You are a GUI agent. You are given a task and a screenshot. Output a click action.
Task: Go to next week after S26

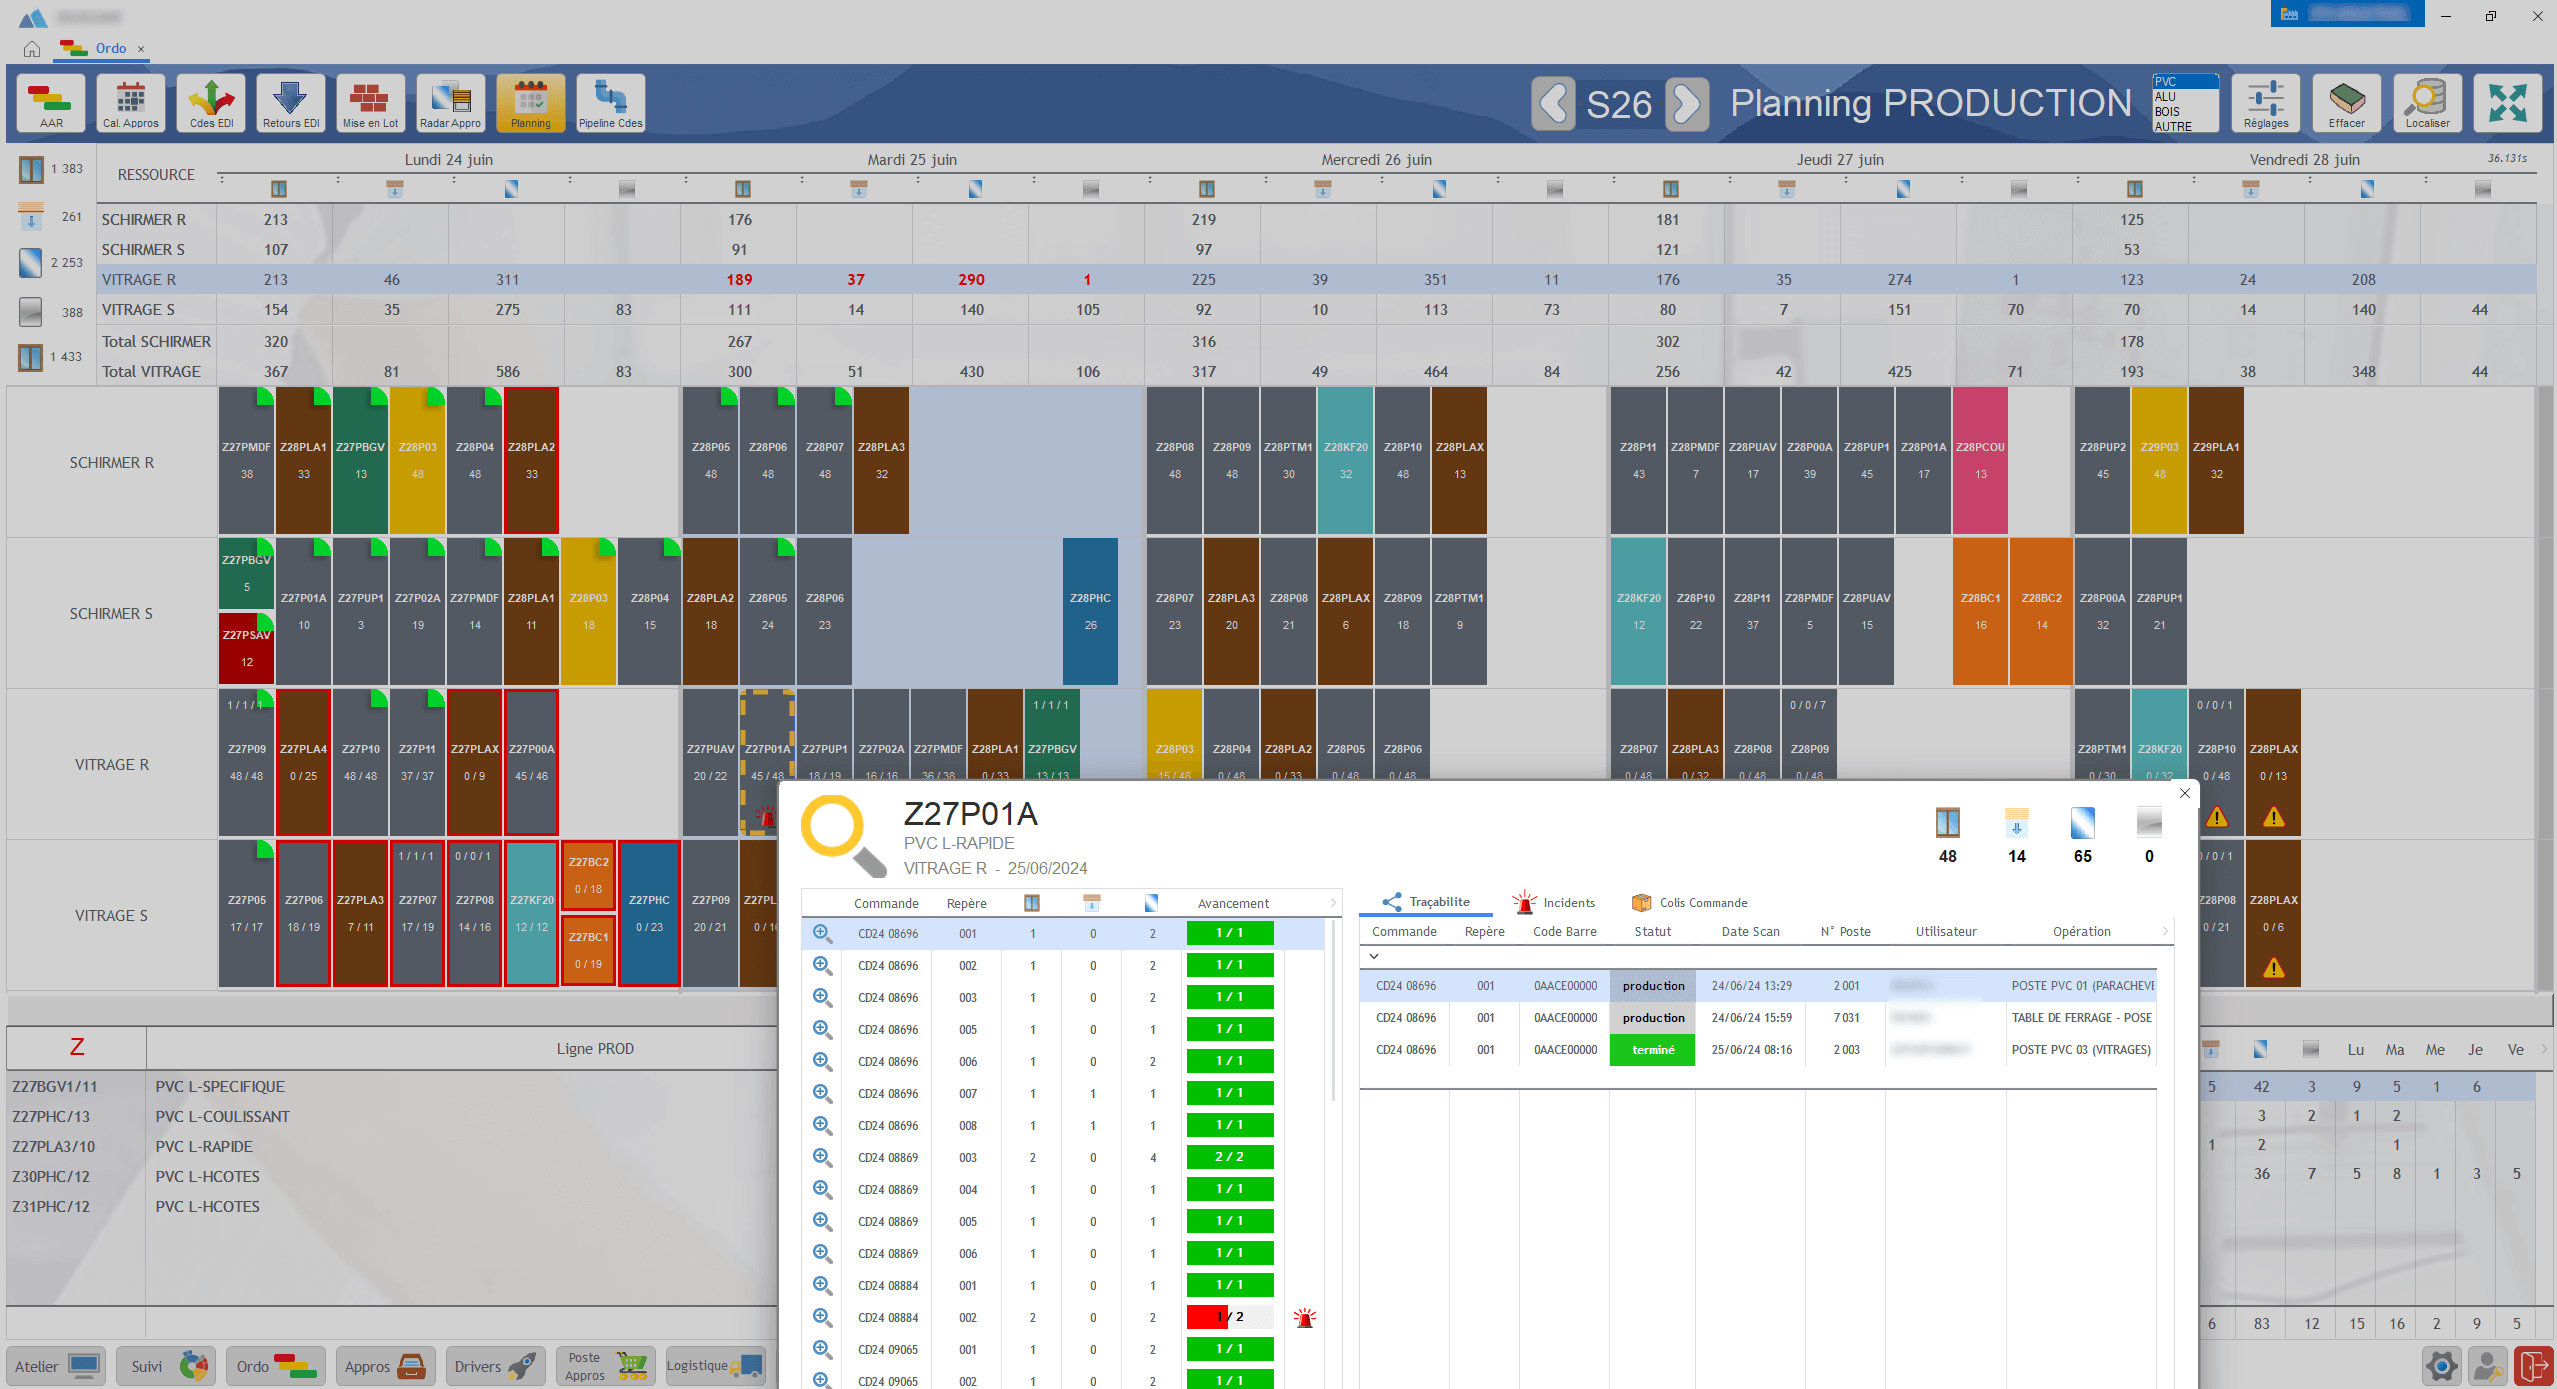point(1687,103)
